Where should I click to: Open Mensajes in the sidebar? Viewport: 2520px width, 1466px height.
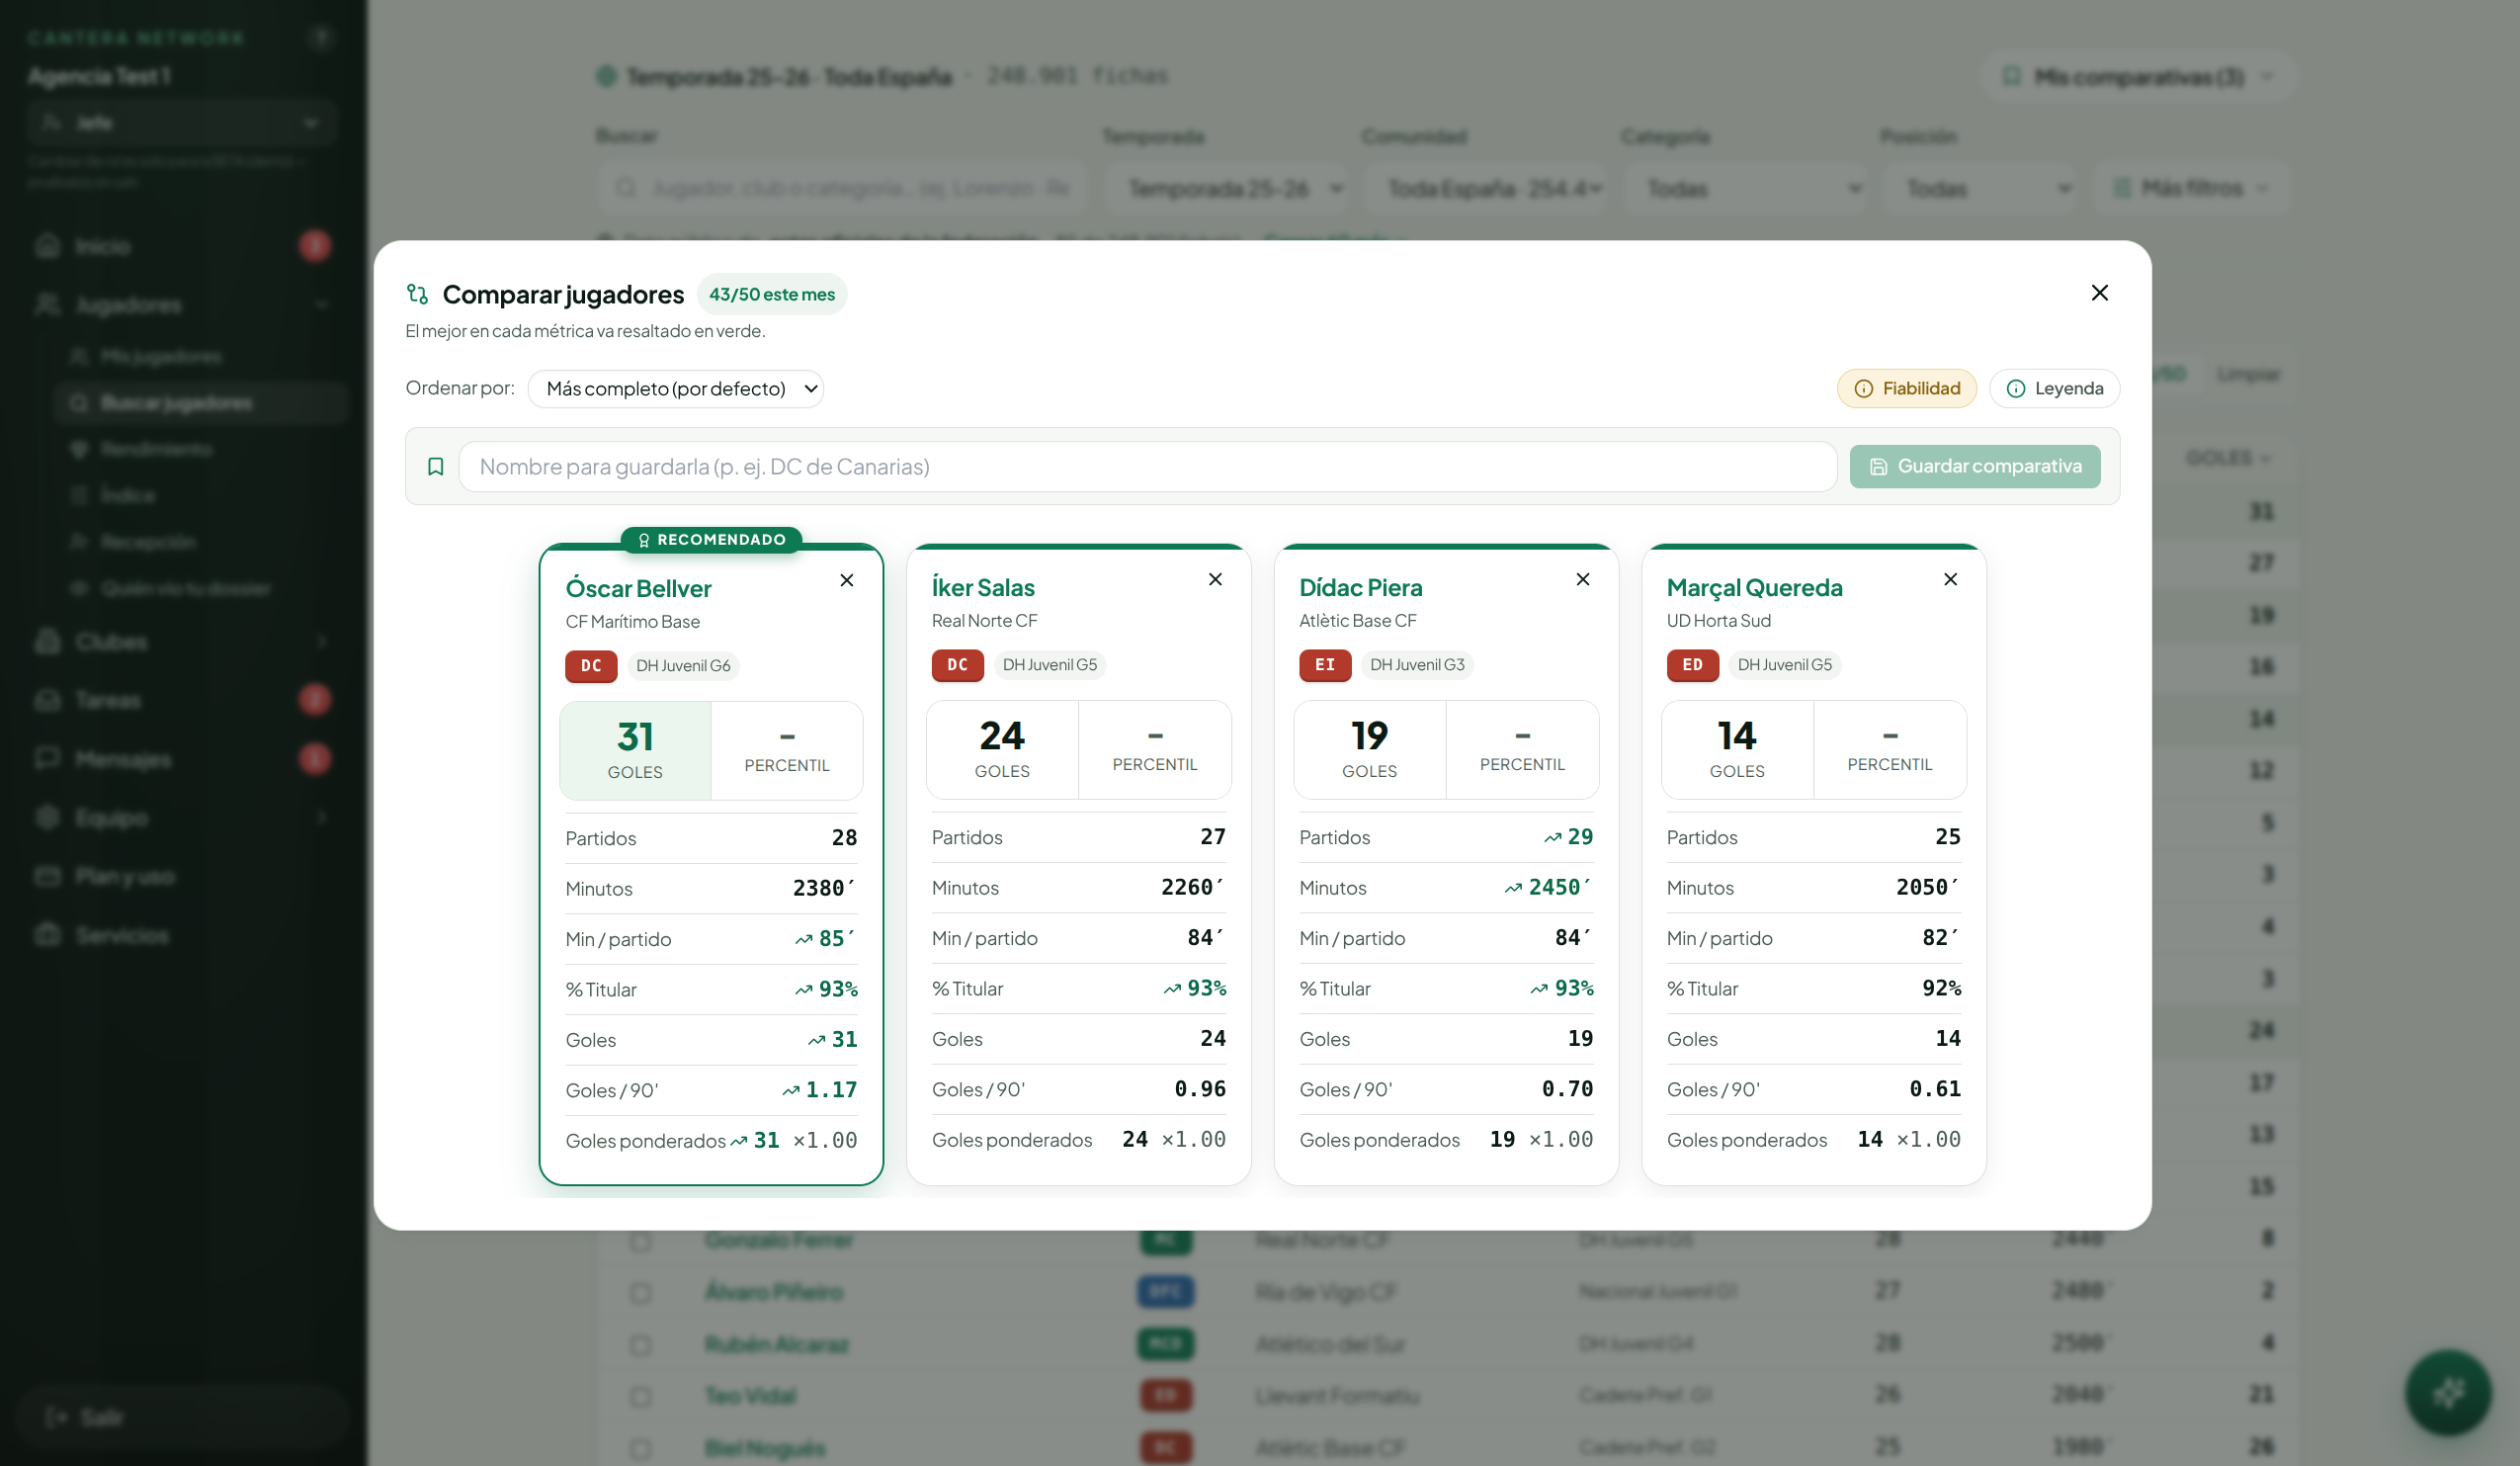tap(182, 759)
